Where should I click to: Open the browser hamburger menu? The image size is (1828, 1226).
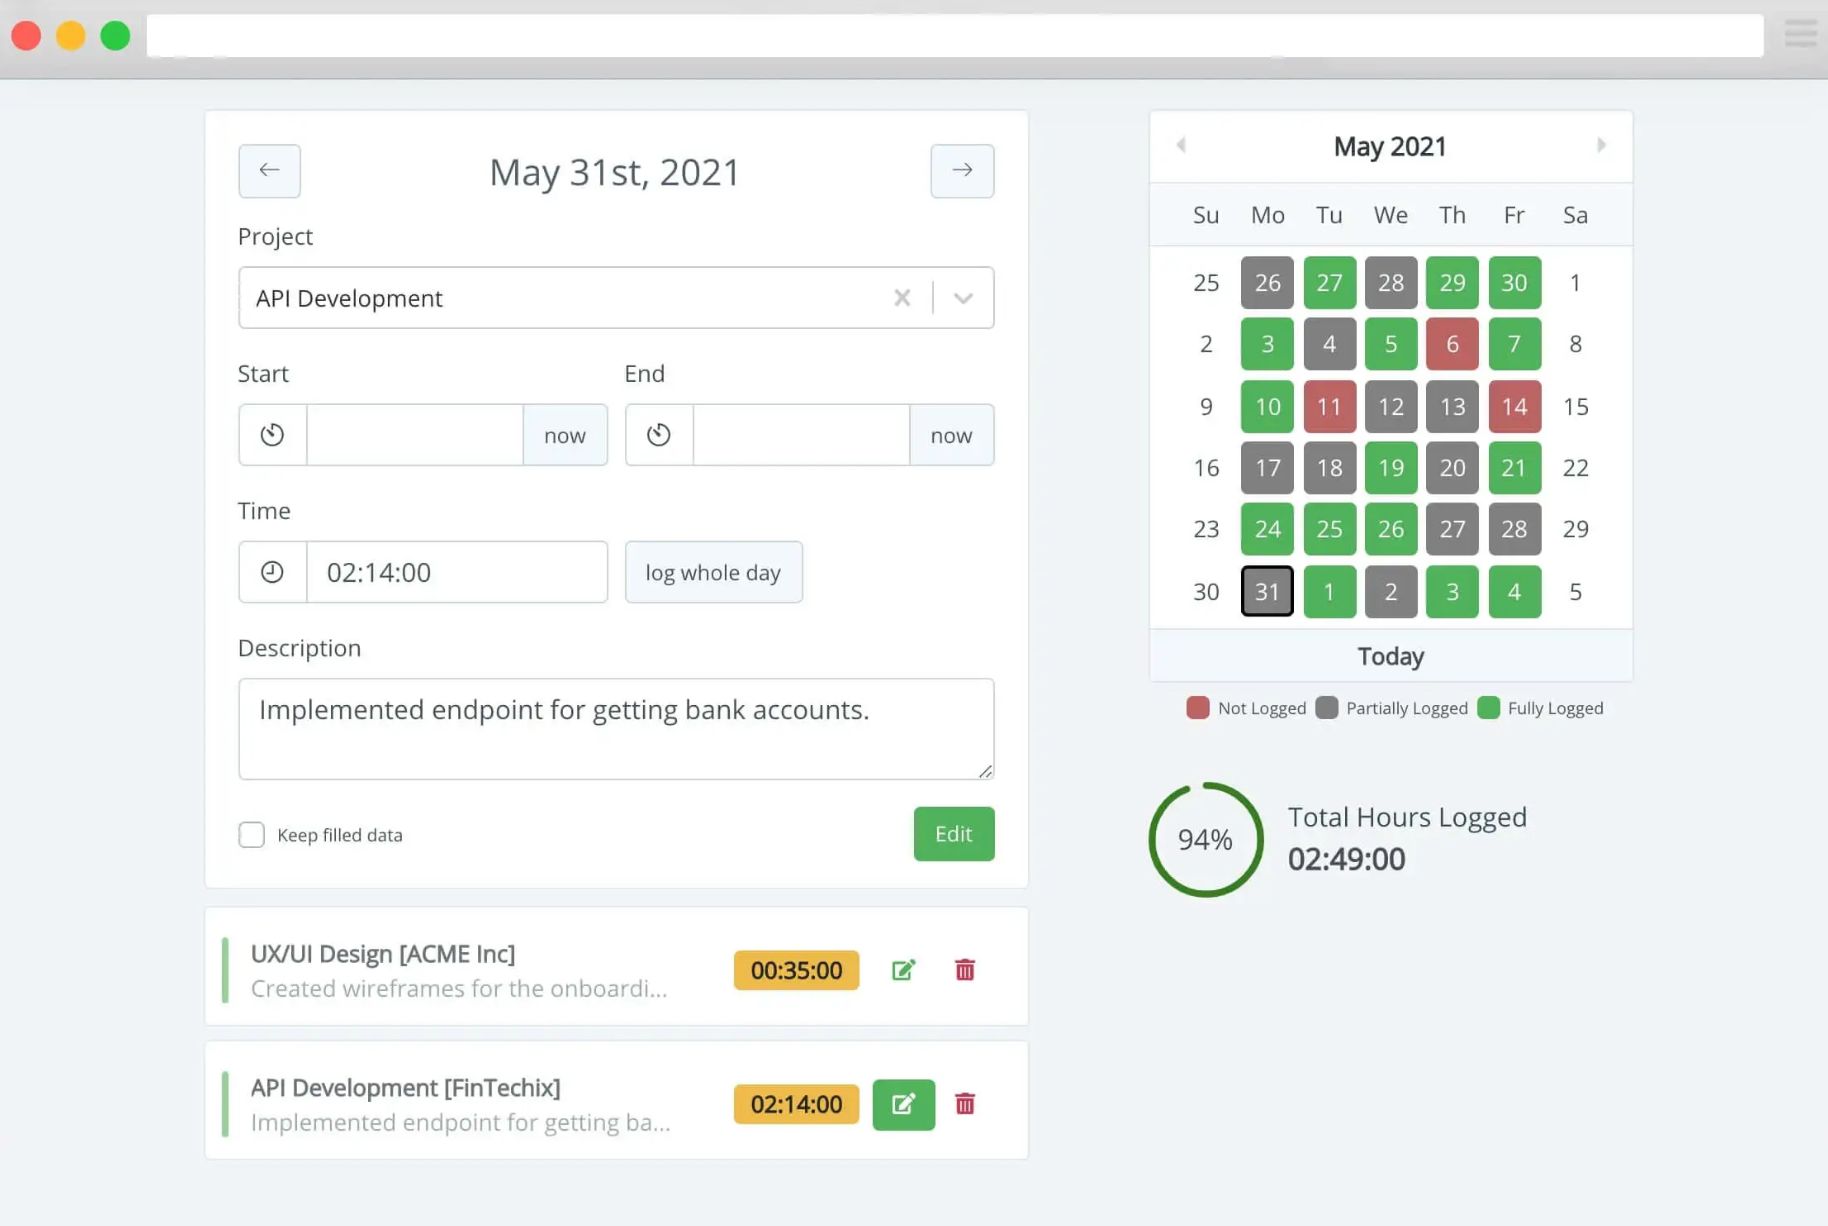[x=1800, y=33]
